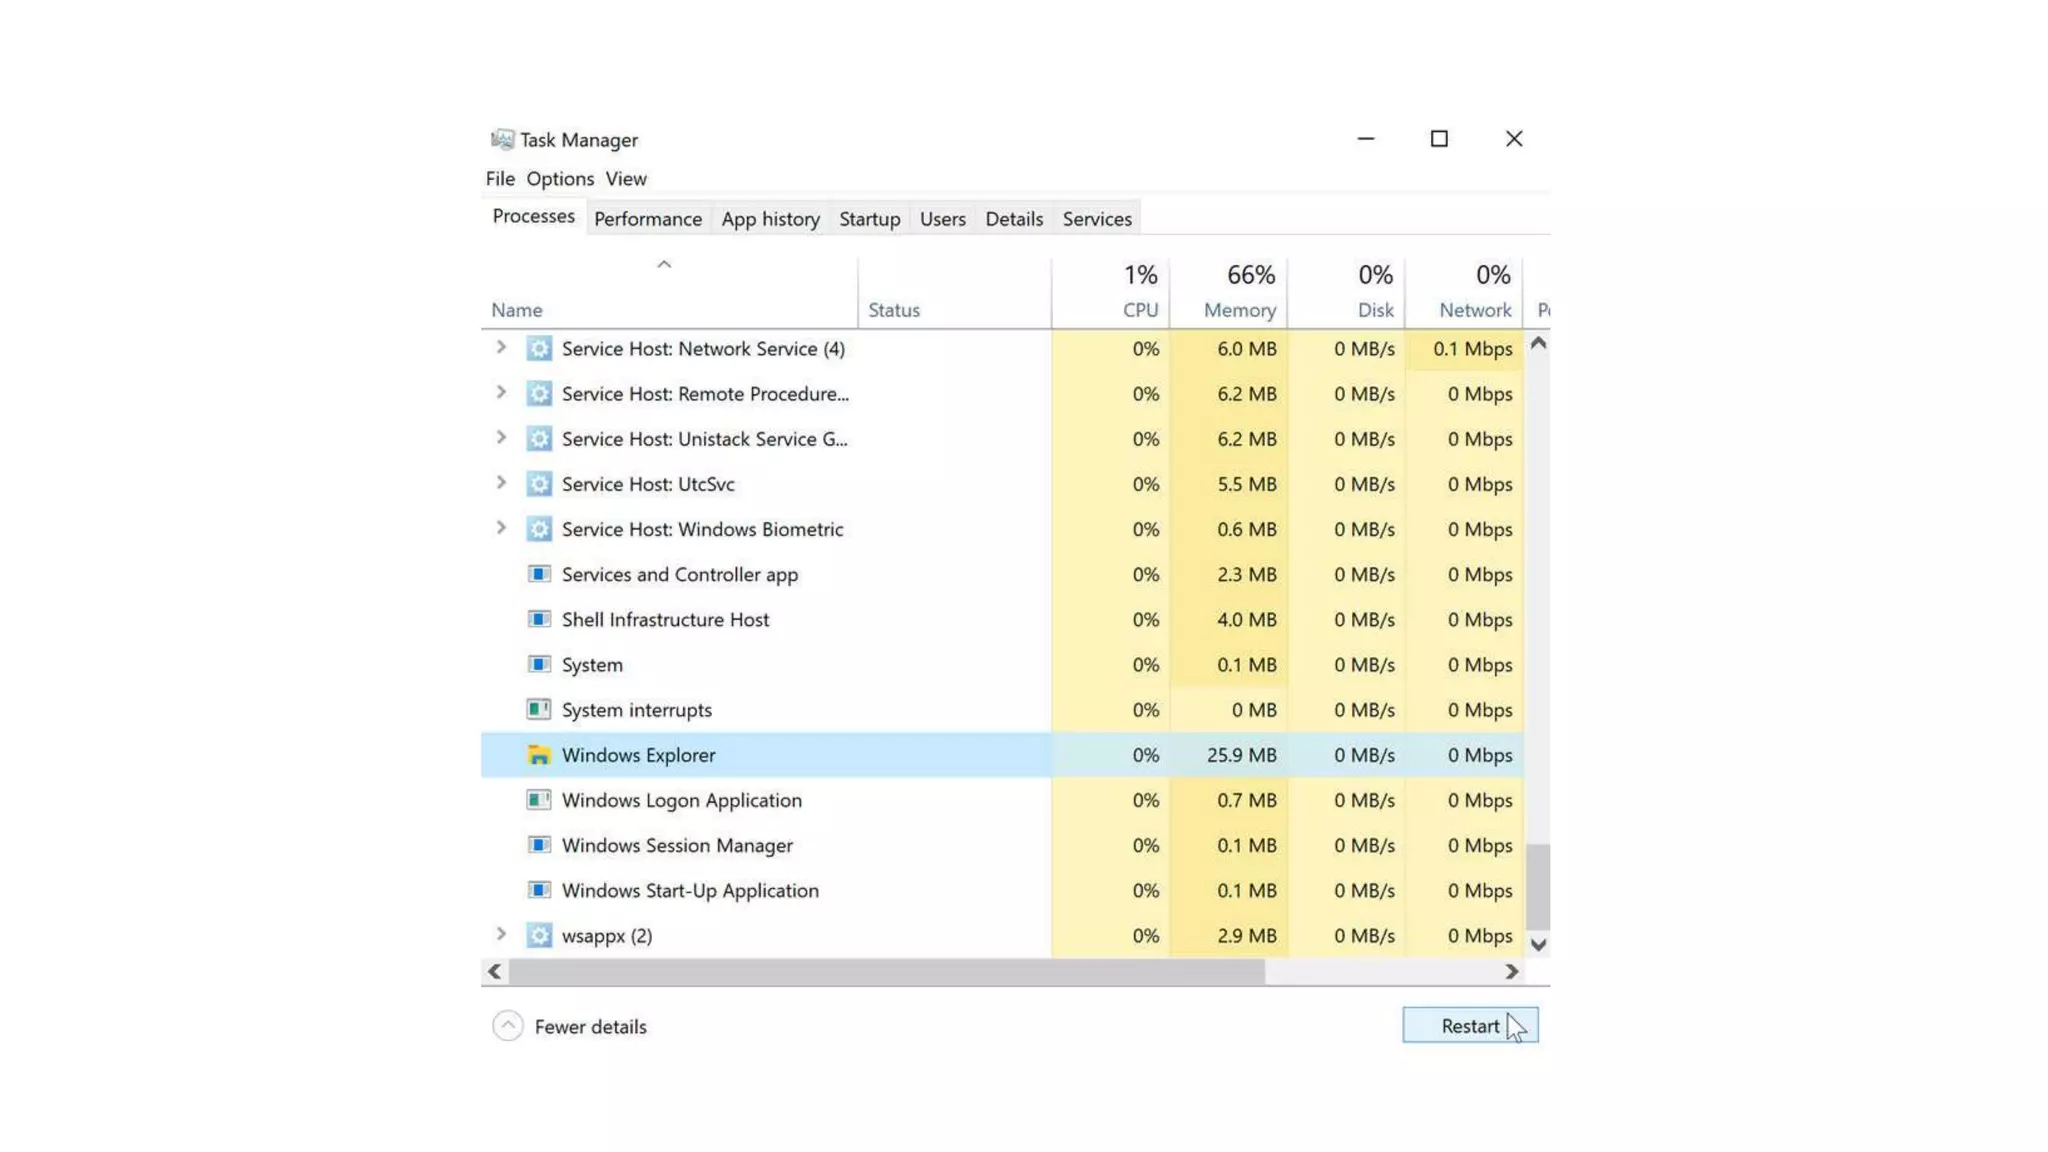Click the Services and Controller app icon
The width and height of the screenshot is (2048, 1152).
[539, 575]
